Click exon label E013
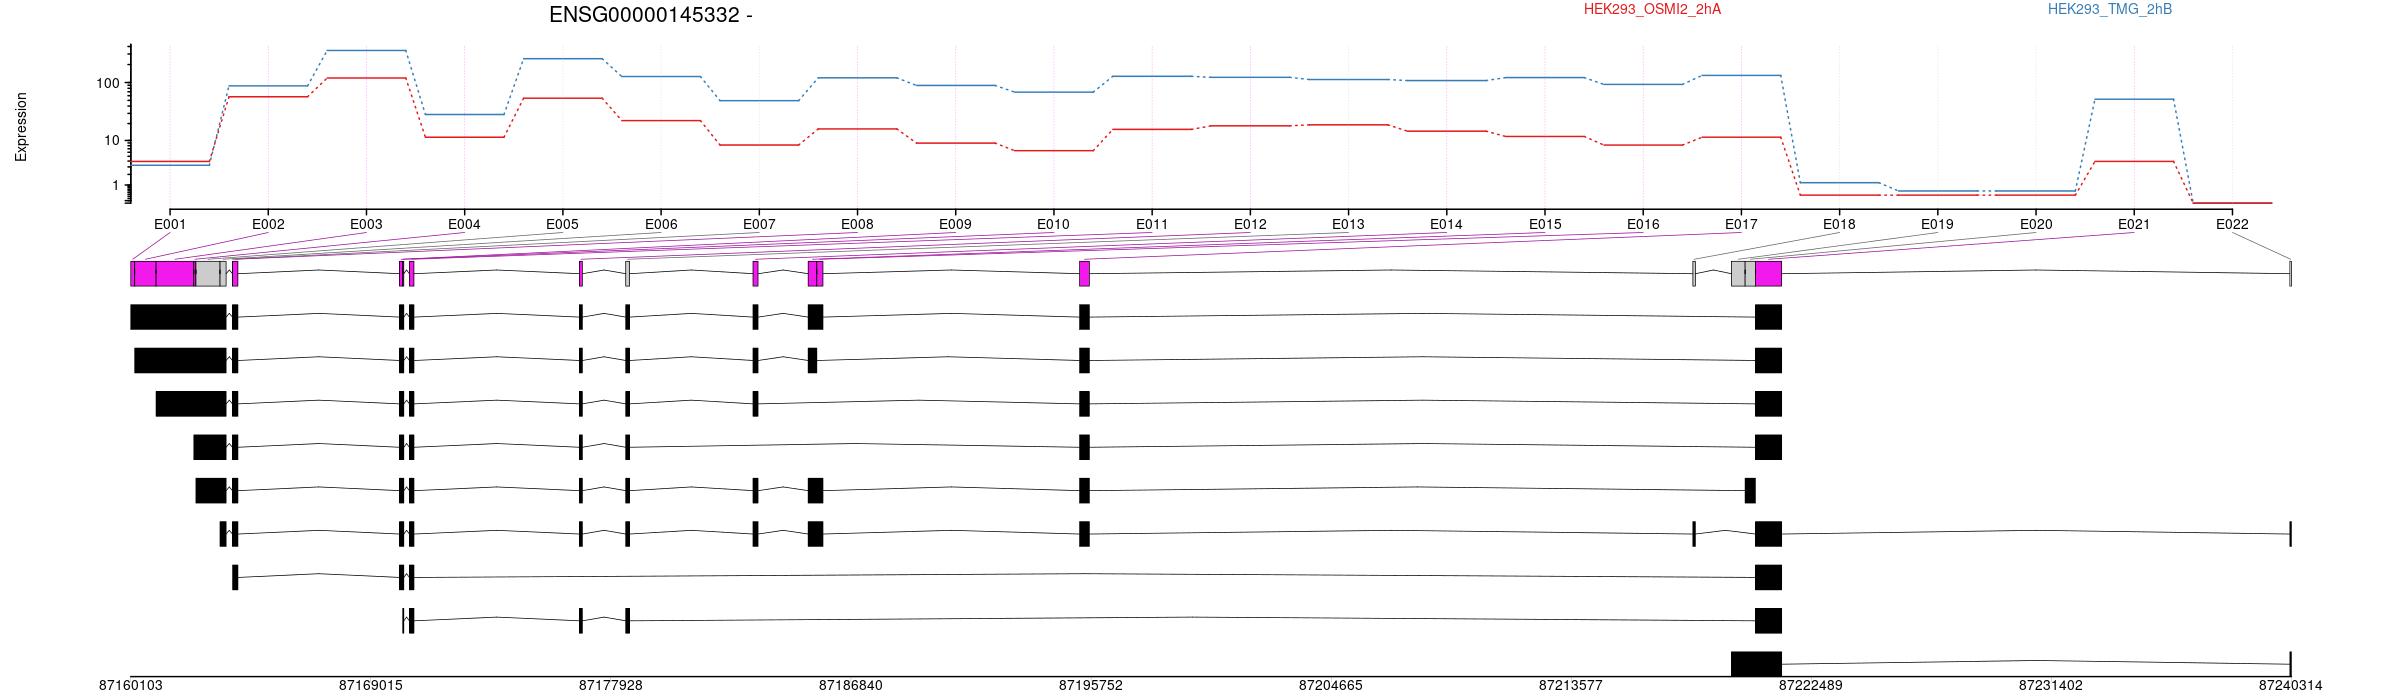 1348,224
